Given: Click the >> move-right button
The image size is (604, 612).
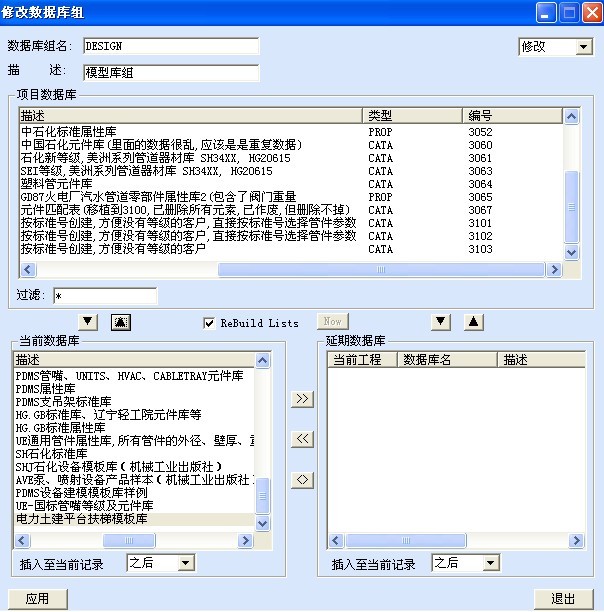Looking at the screenshot, I should 301,399.
